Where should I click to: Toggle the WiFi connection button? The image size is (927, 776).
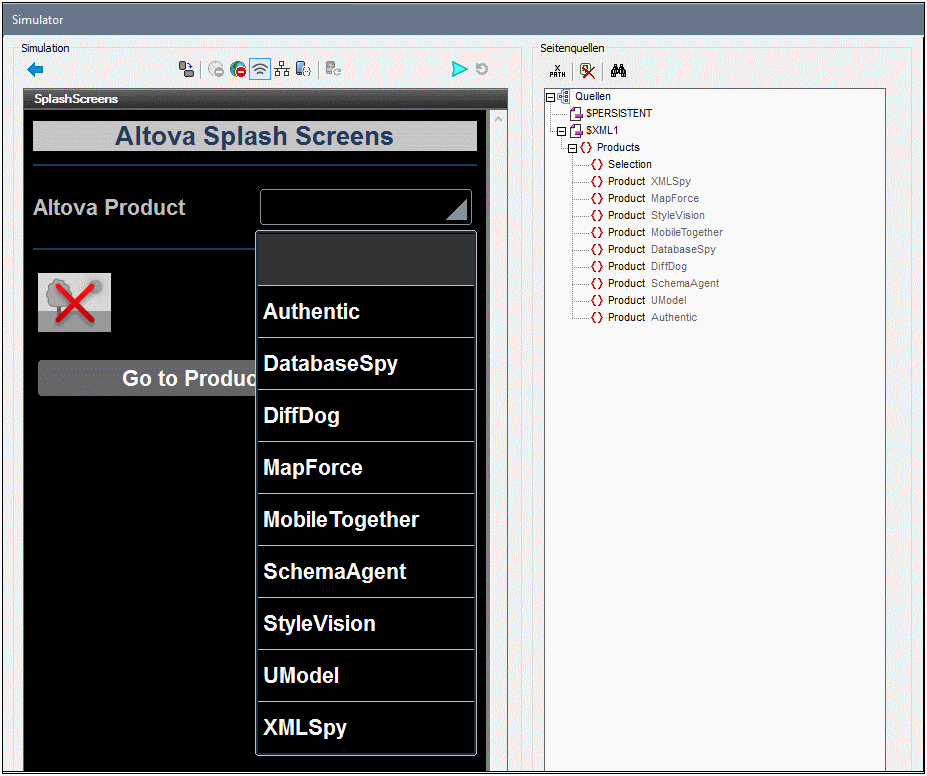point(260,70)
